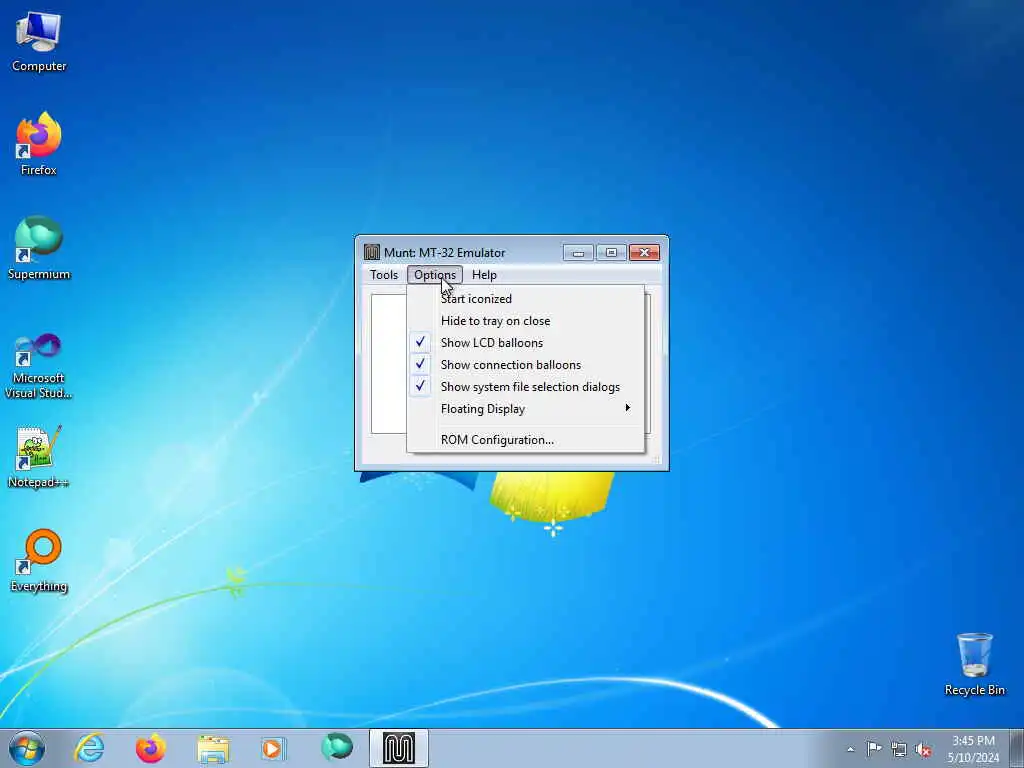Open the clock showing 3:45 PM
1024x768 pixels.
[x=973, y=749]
